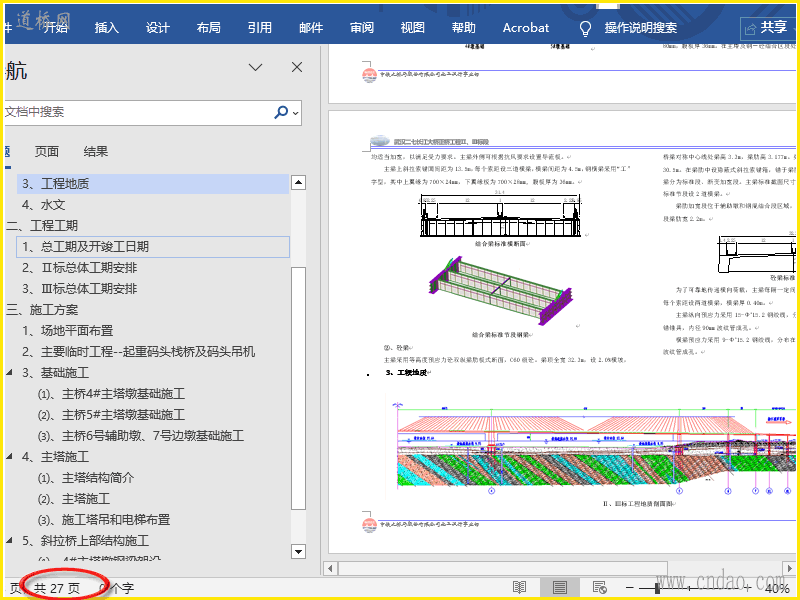
Task: Close the navigation pane
Action: (x=297, y=67)
